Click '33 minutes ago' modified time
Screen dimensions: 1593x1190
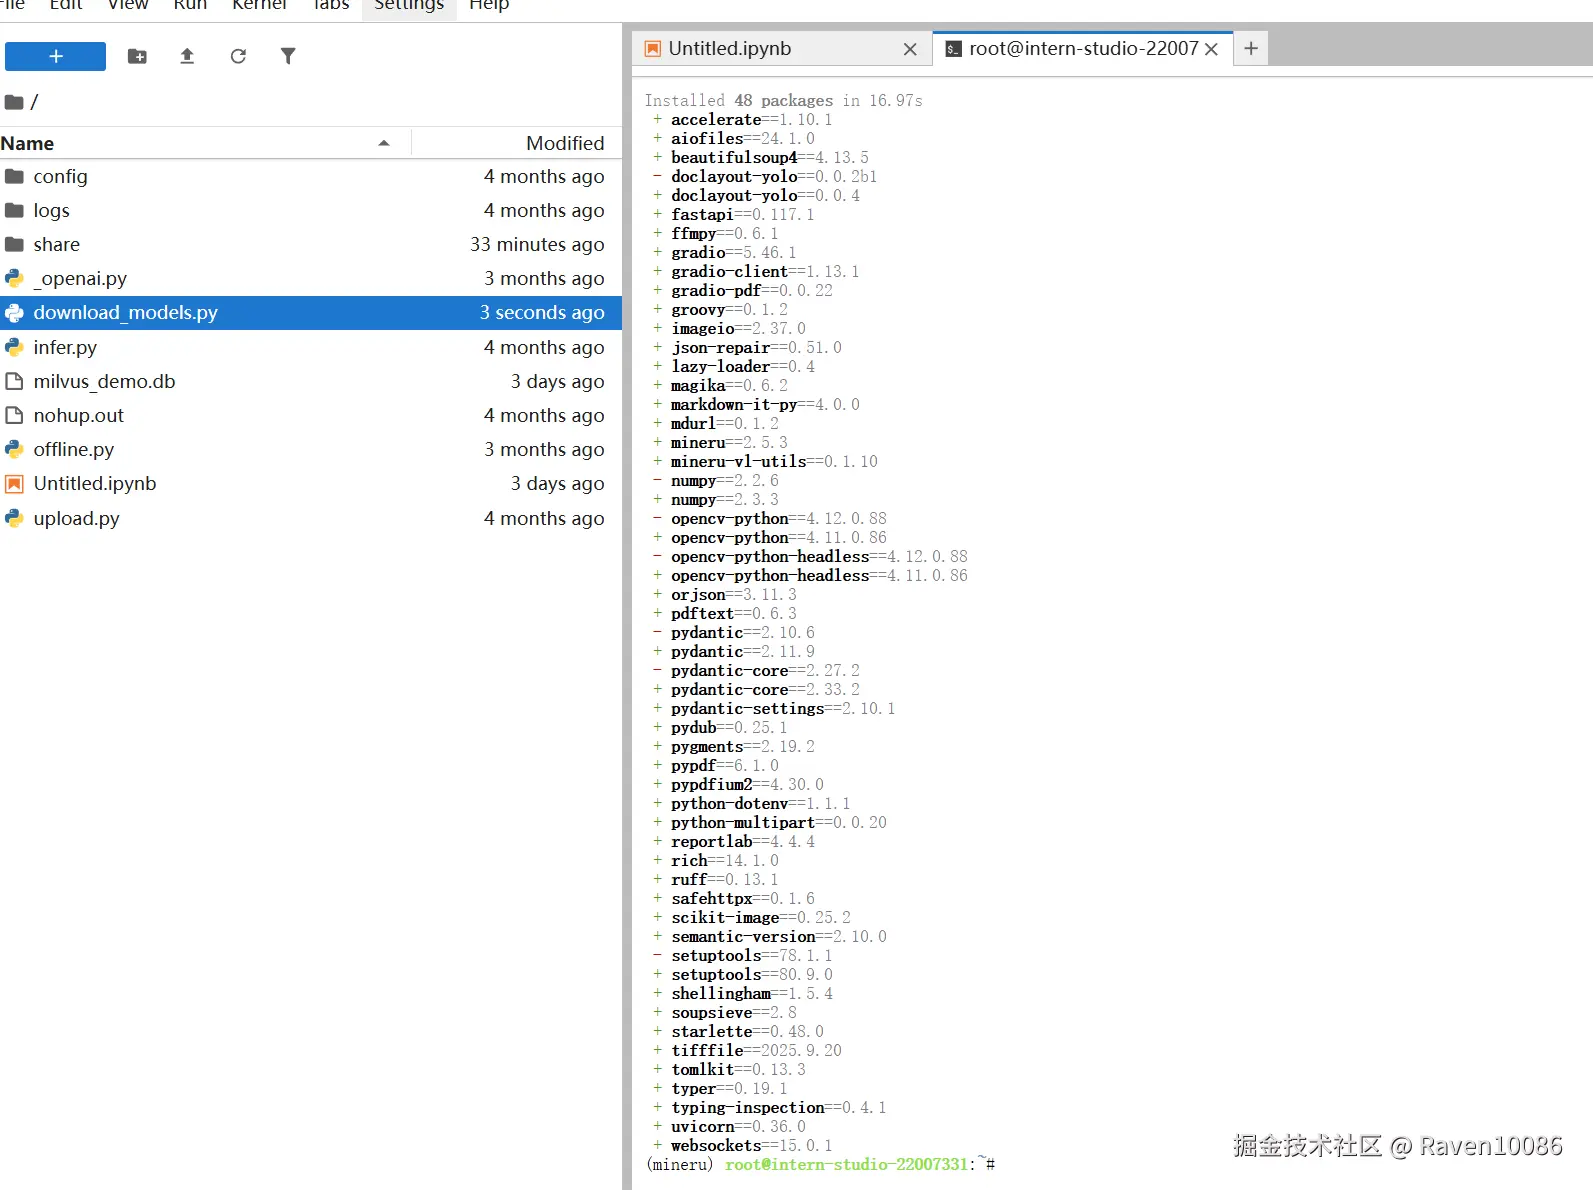(537, 245)
